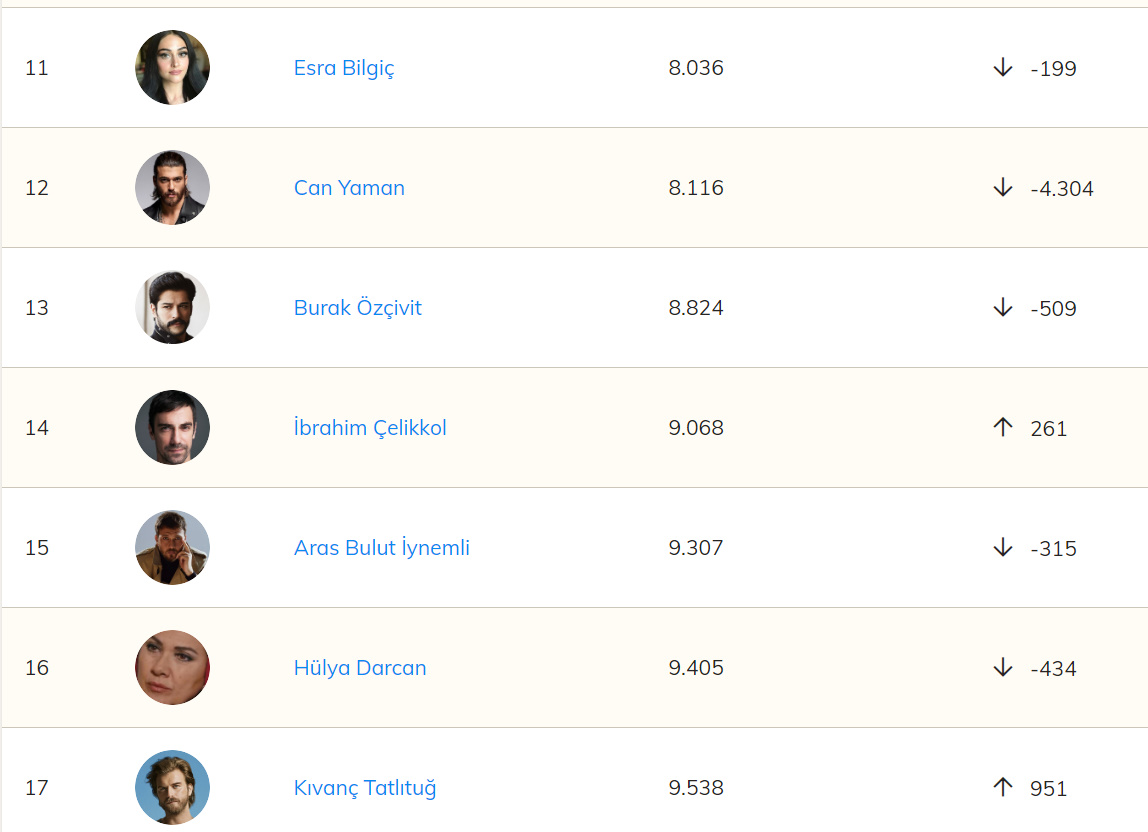1148x832 pixels.
Task: Go to Aras Bulut İynemli's page
Action: click(382, 548)
